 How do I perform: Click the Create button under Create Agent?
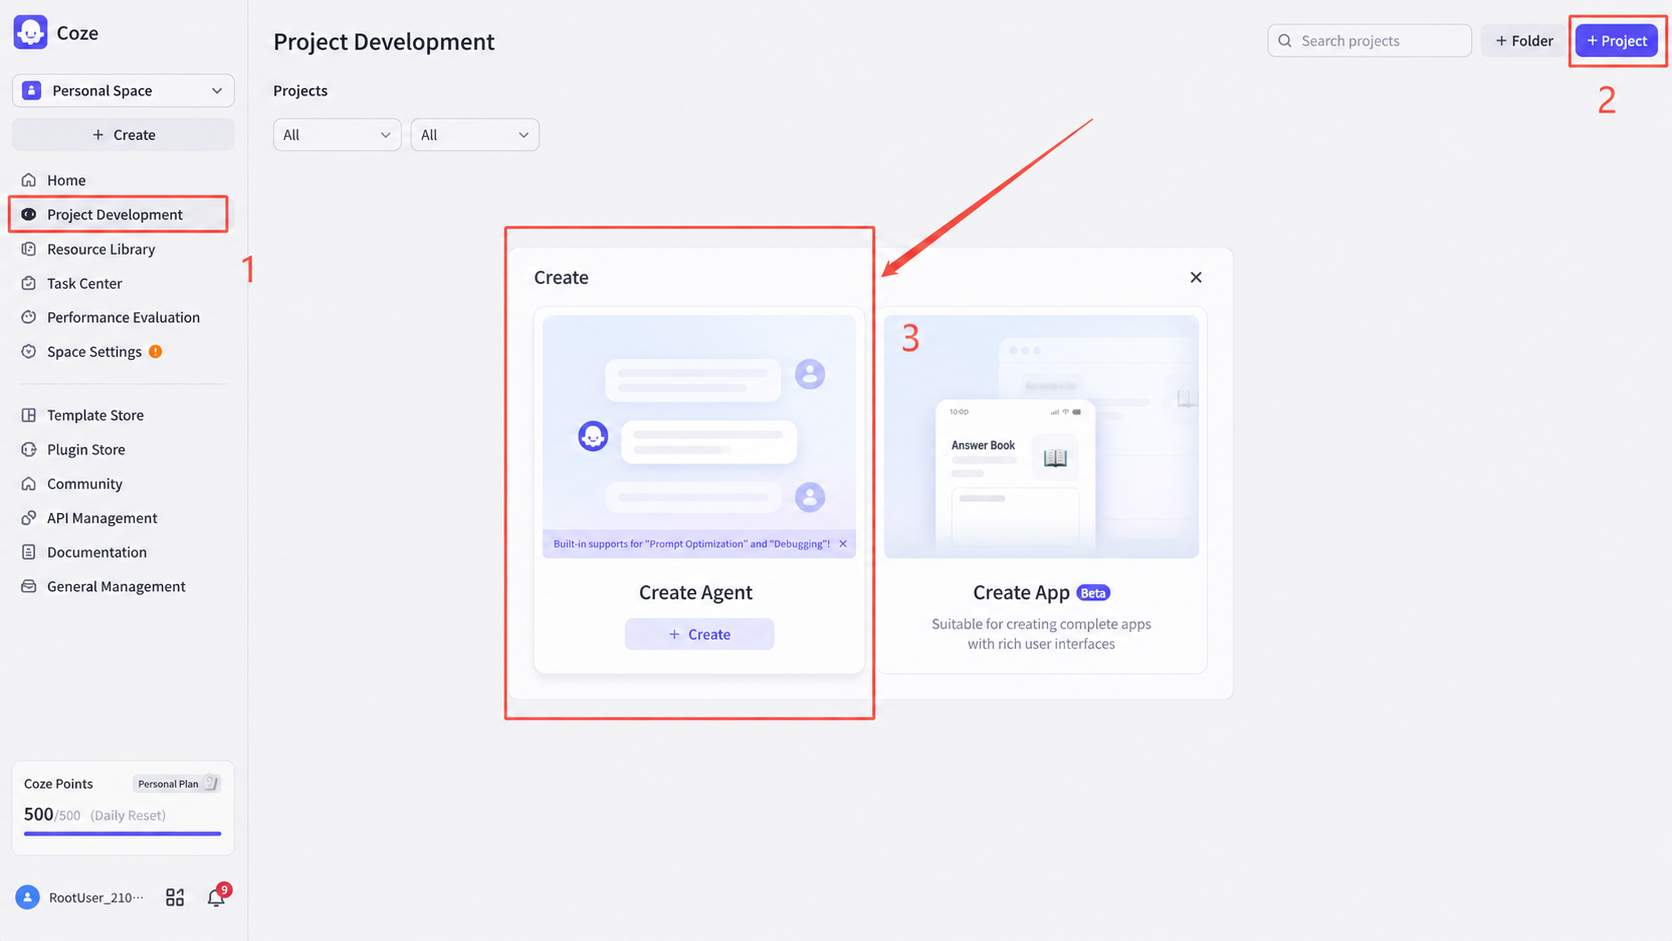pyautogui.click(x=699, y=634)
